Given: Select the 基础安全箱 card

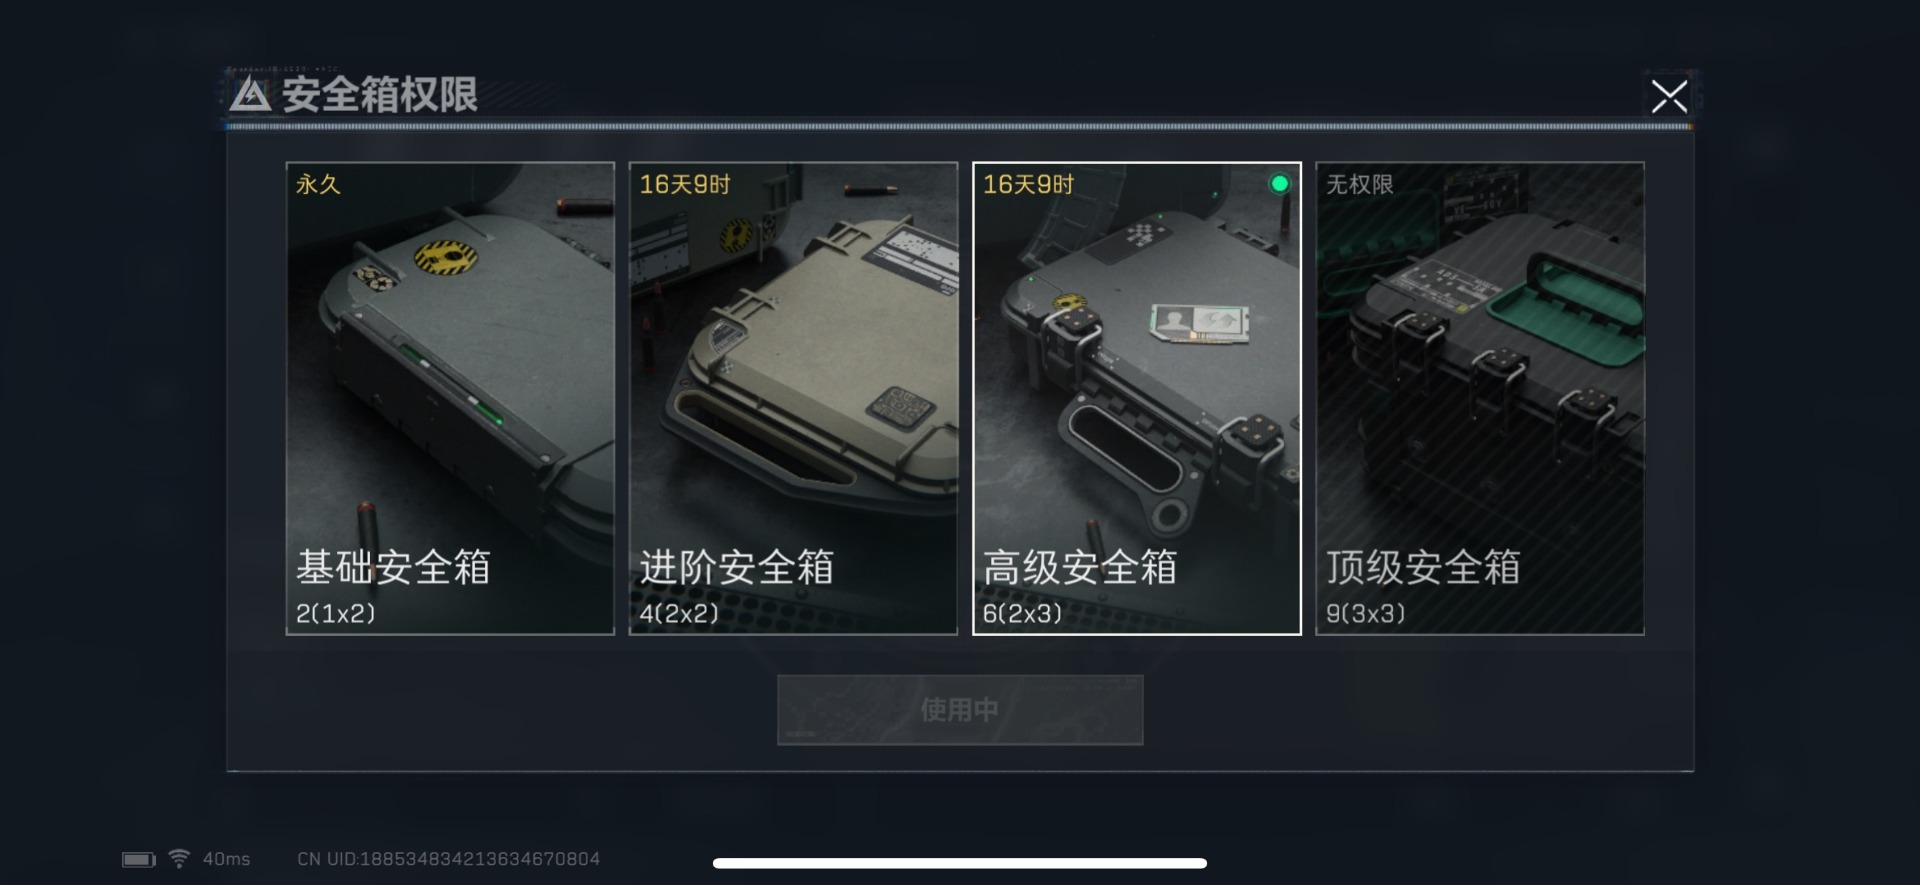Looking at the screenshot, I should point(450,398).
